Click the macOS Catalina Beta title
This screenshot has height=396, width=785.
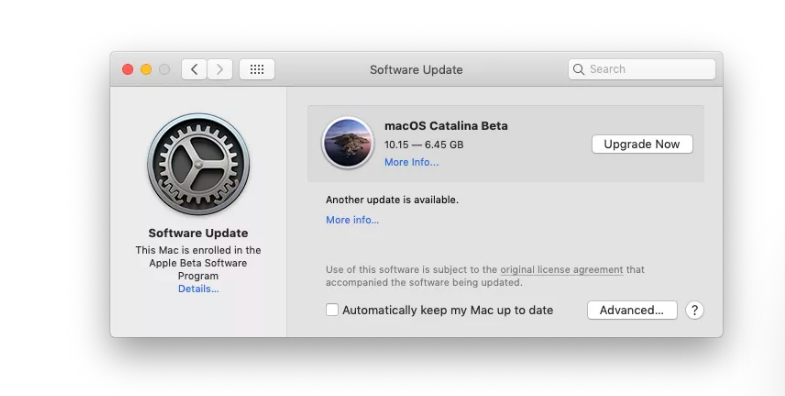click(x=446, y=126)
